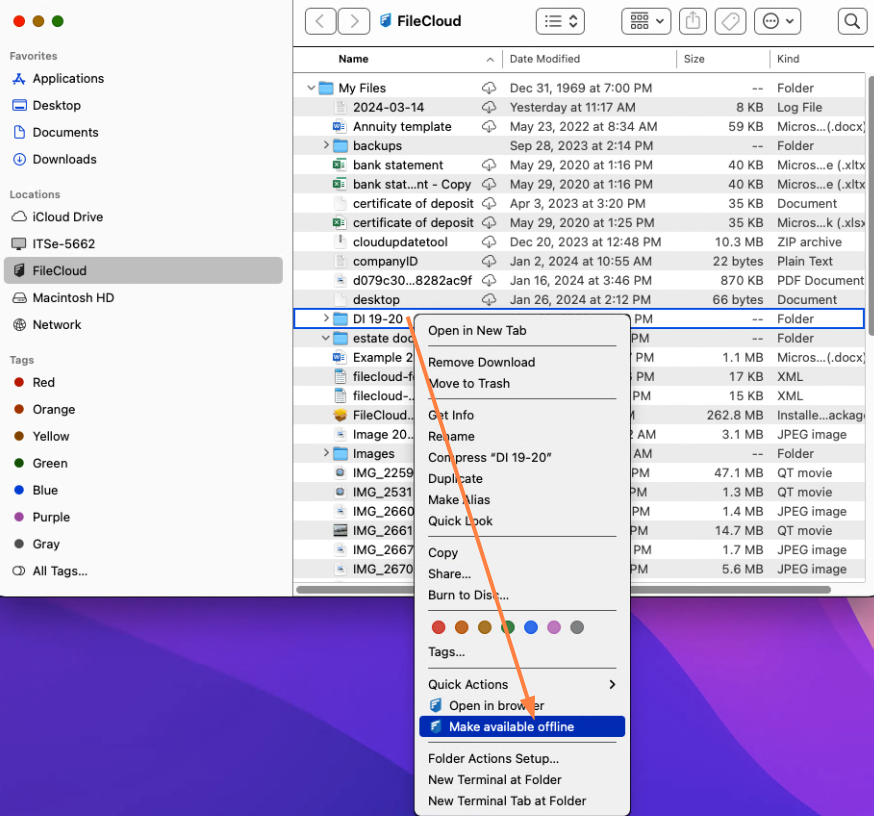Open the group-by grid dropdown
Viewport: 874px width, 816px height.
[646, 21]
